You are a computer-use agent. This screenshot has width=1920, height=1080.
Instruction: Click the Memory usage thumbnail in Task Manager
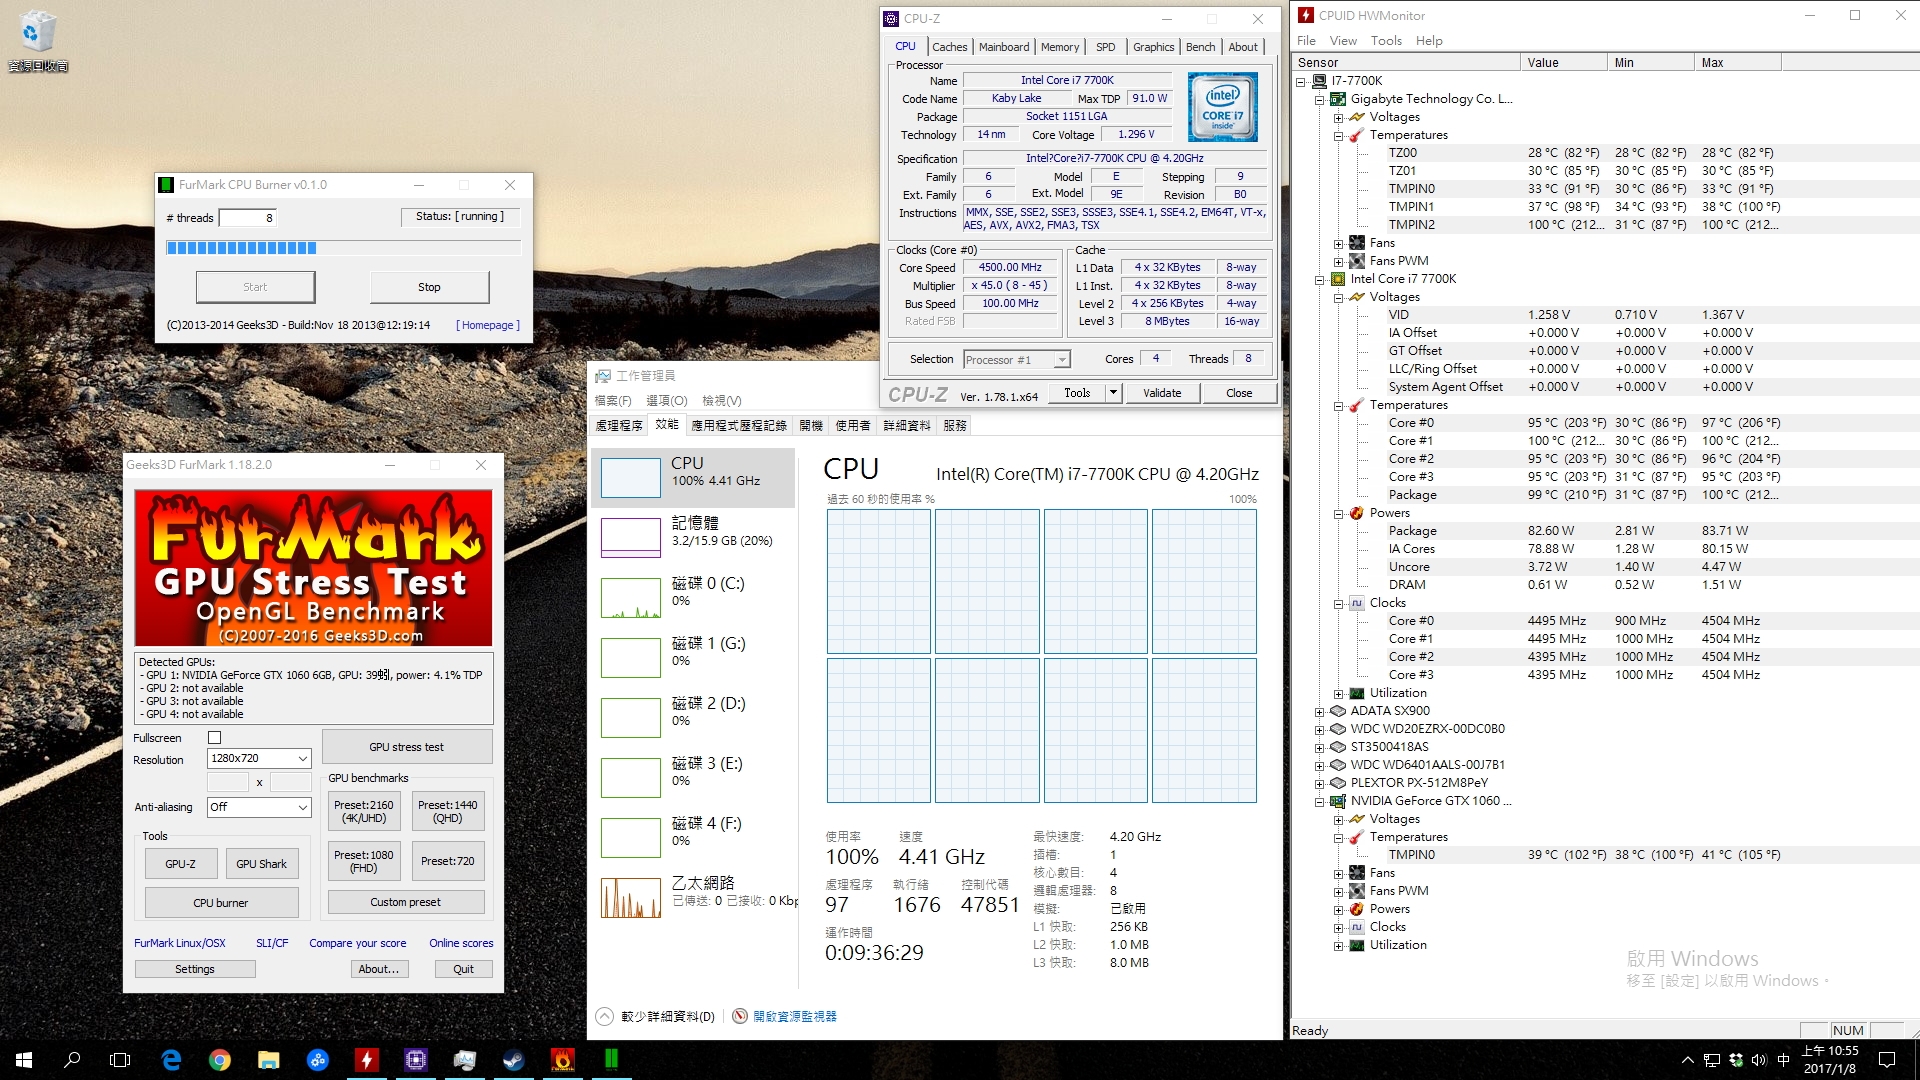[x=630, y=538]
